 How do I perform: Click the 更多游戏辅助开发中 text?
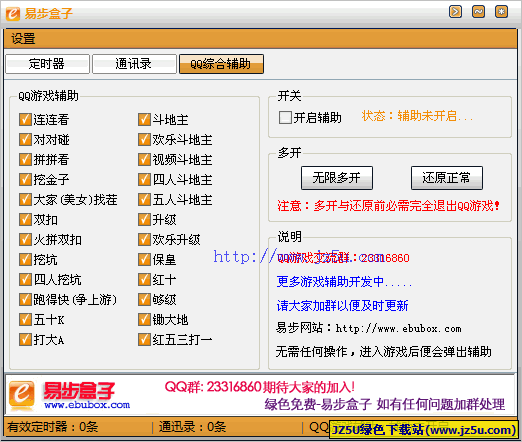coord(344,282)
